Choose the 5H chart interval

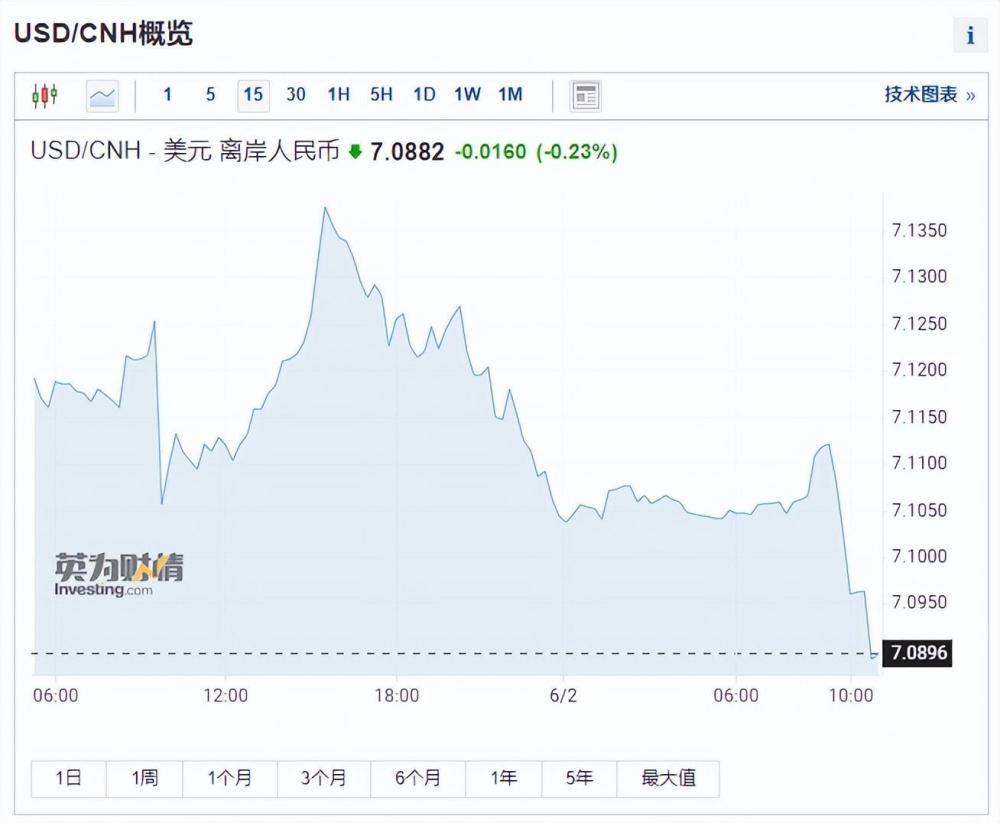(x=381, y=95)
